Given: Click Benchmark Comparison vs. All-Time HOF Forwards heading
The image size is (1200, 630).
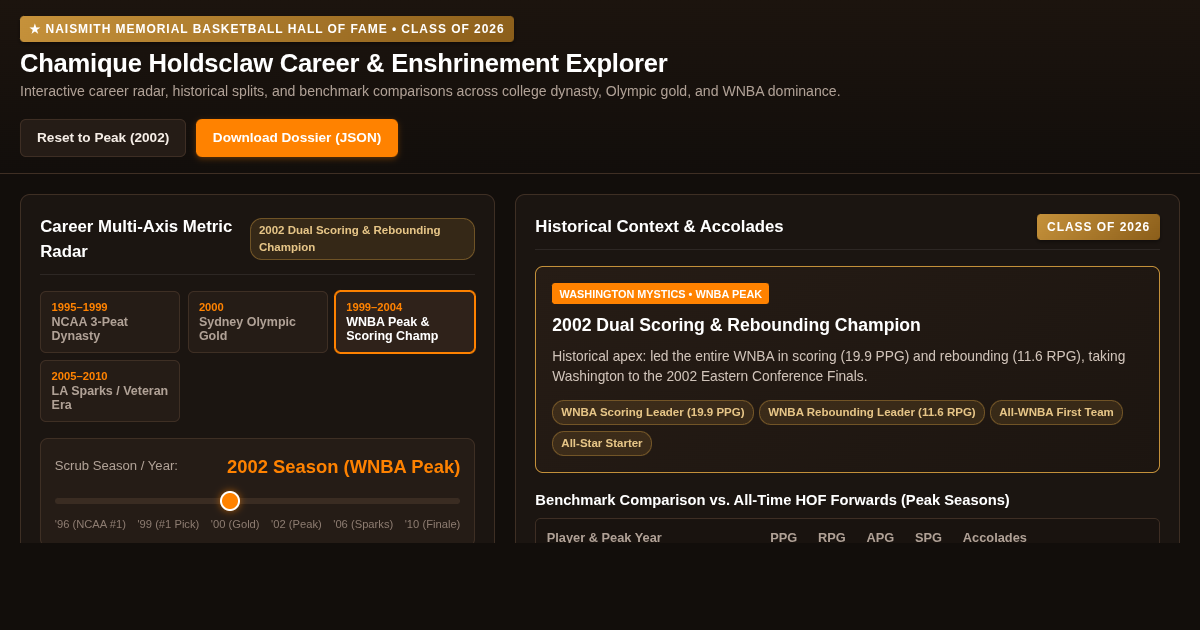Looking at the screenshot, I should tap(772, 499).
